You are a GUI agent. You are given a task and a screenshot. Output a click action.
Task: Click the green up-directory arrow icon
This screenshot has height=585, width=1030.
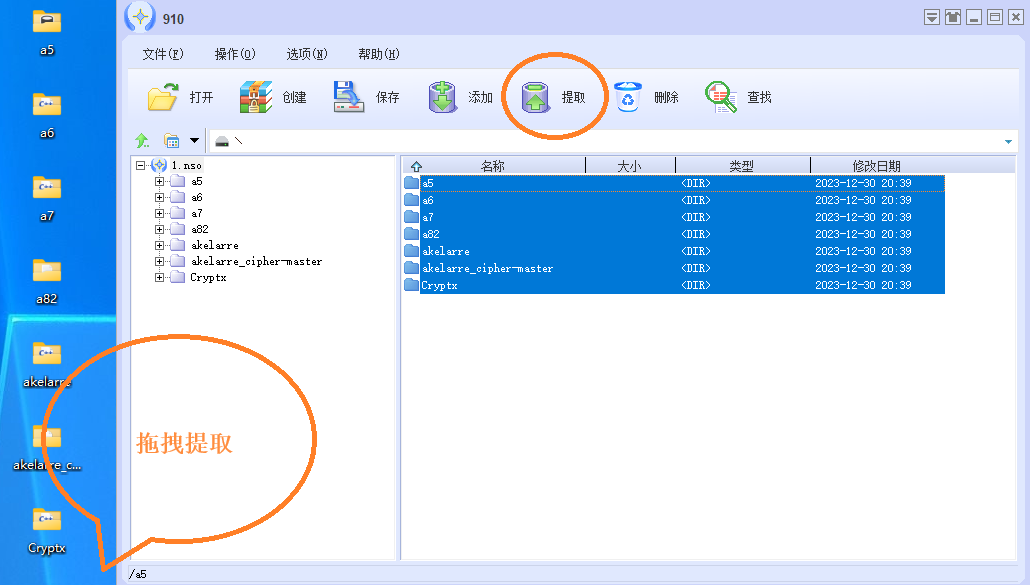142,141
